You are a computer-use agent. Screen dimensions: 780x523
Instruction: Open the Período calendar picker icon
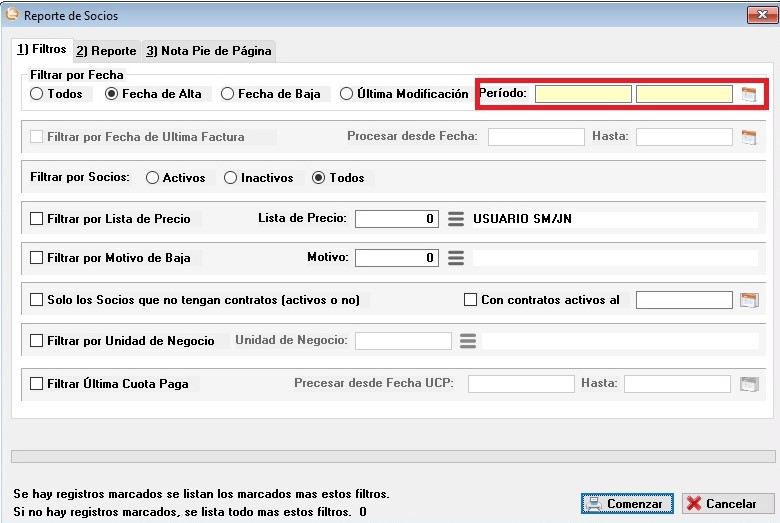(x=749, y=94)
